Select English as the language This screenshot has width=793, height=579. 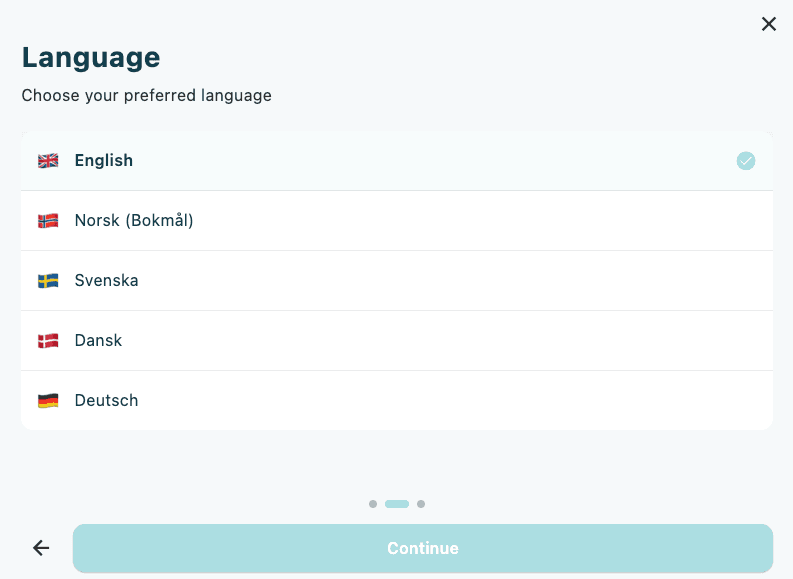[x=397, y=161]
